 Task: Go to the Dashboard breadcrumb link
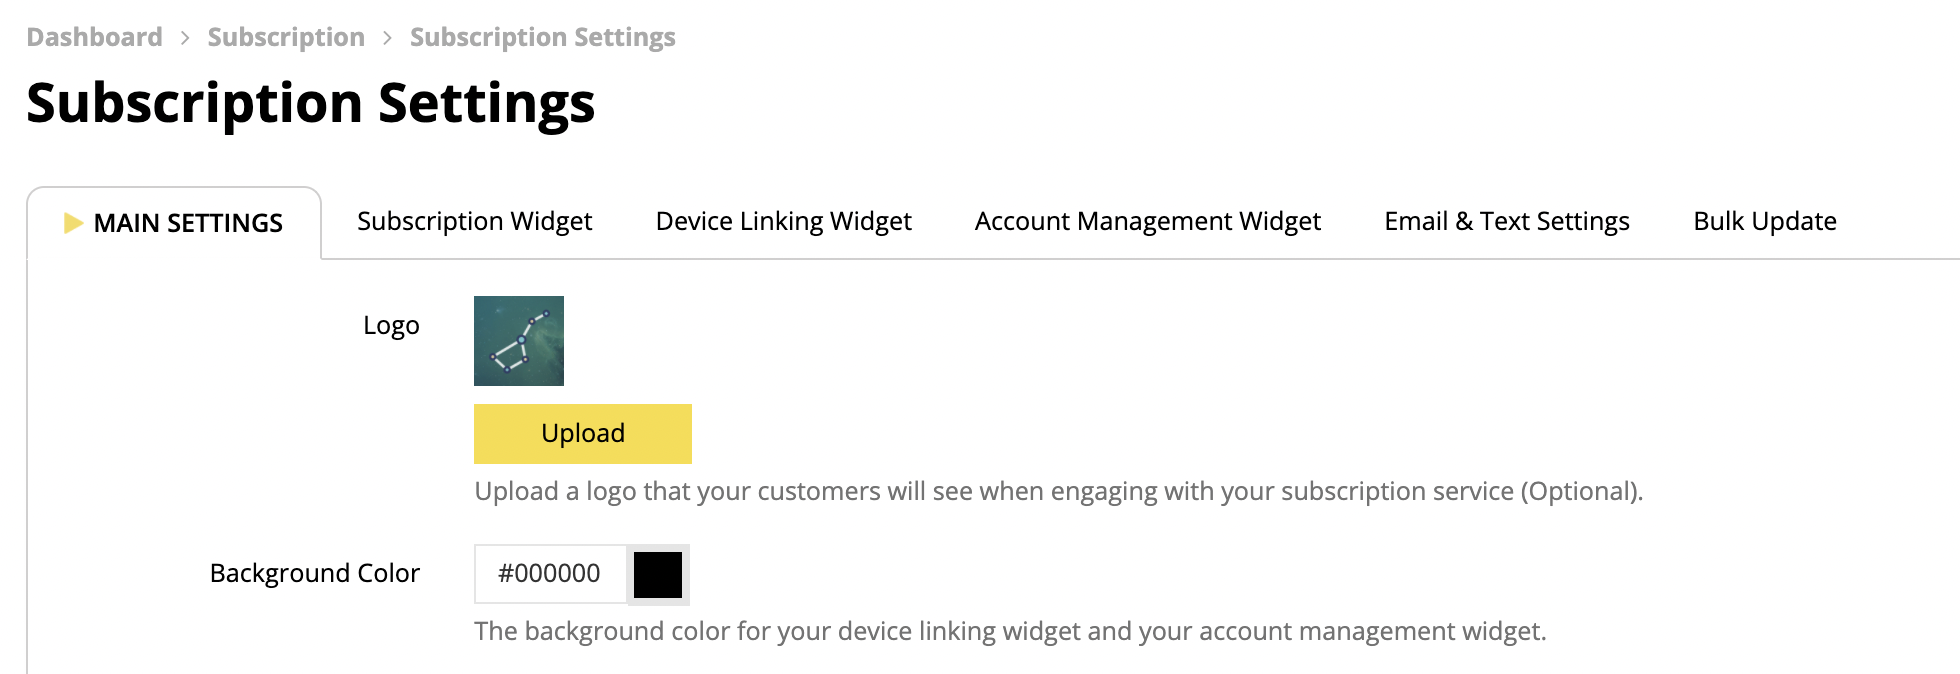point(94,37)
